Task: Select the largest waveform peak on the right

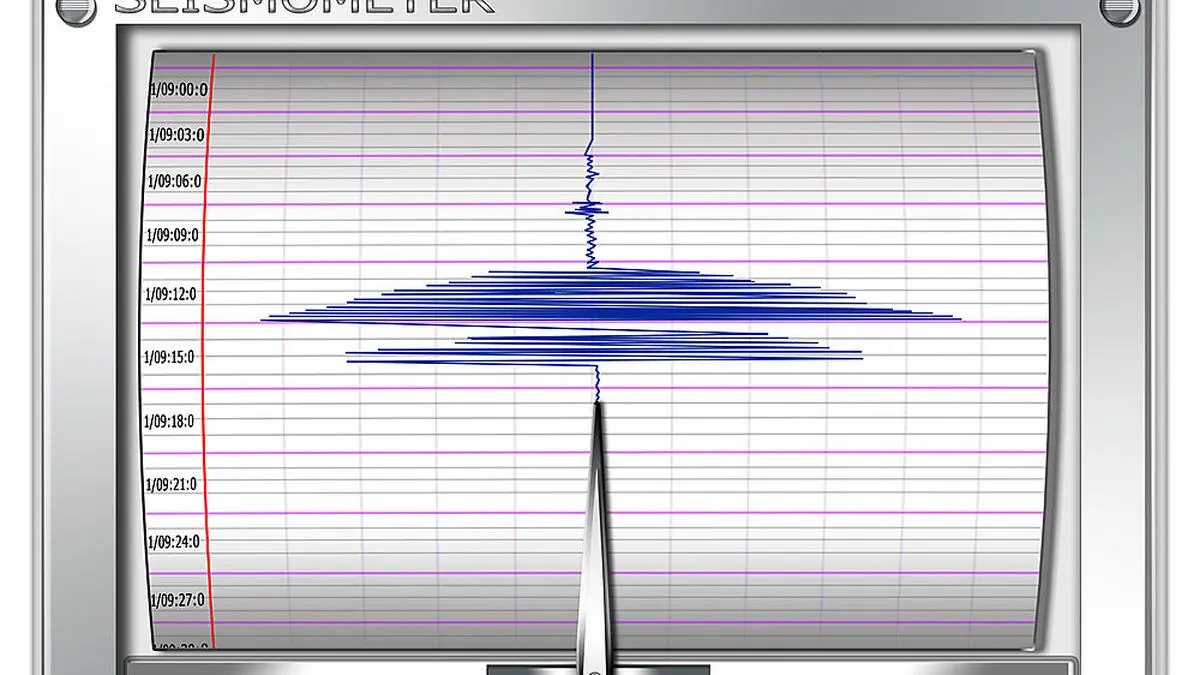Action: 958,320
